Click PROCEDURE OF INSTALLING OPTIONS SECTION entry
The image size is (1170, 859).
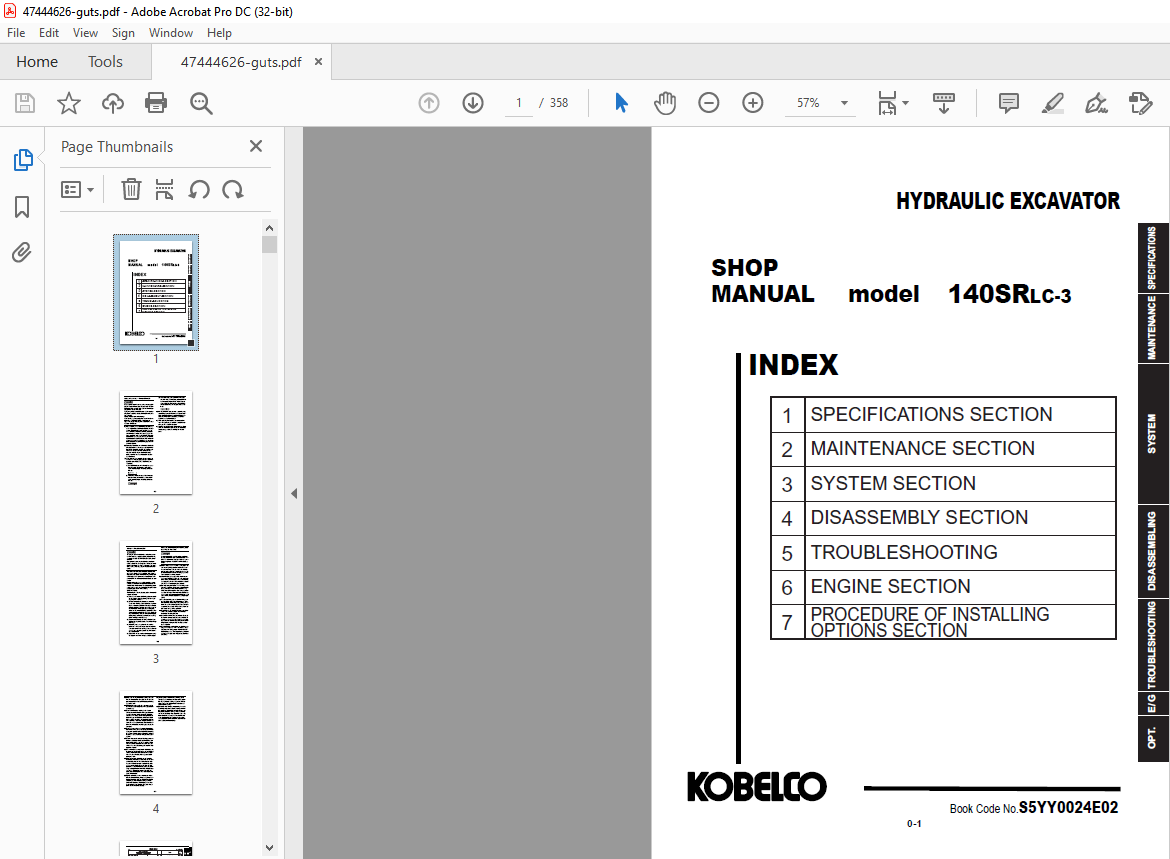(x=943, y=622)
